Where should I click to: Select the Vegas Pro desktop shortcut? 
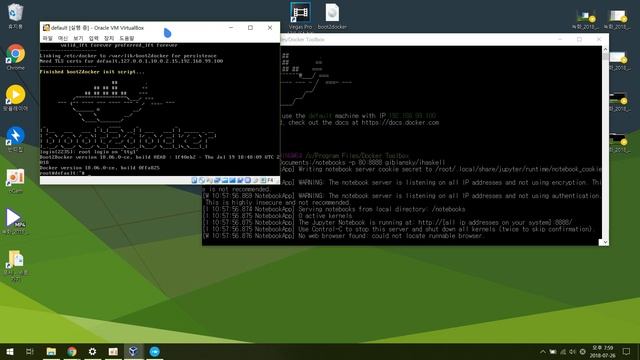(x=300, y=16)
